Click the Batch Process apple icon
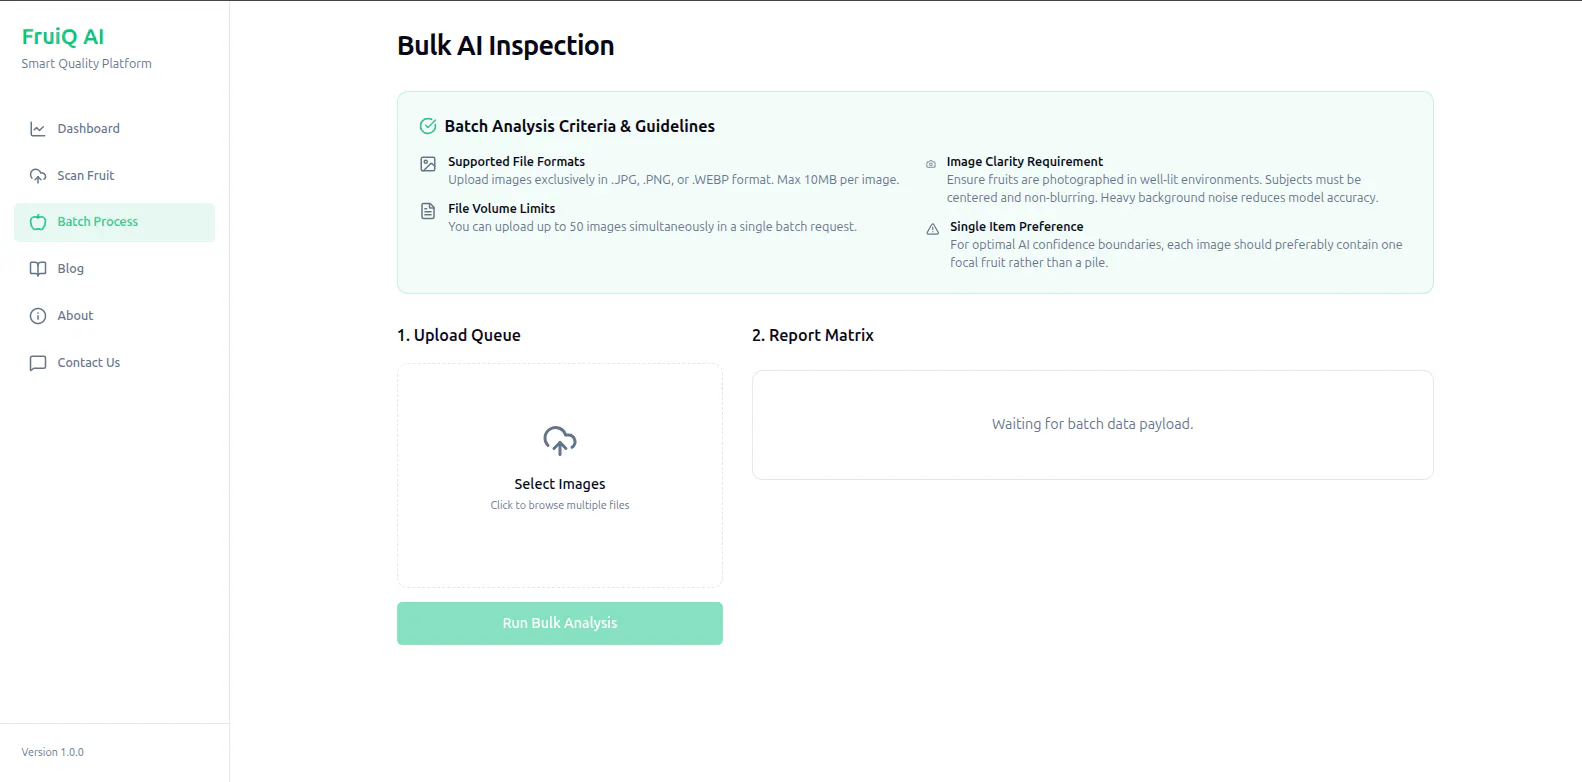 [38, 222]
